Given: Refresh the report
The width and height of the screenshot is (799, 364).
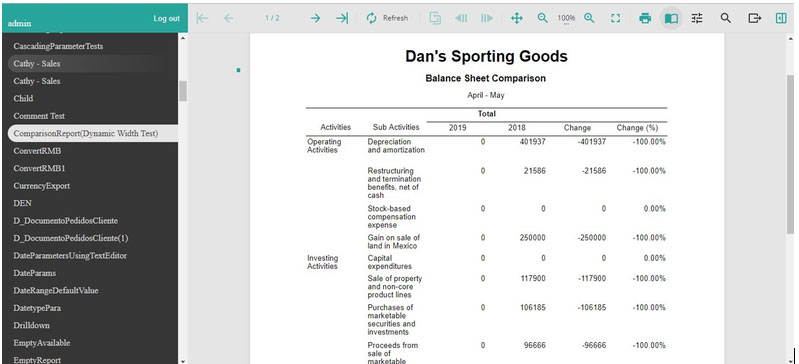Looking at the screenshot, I should tap(387, 18).
